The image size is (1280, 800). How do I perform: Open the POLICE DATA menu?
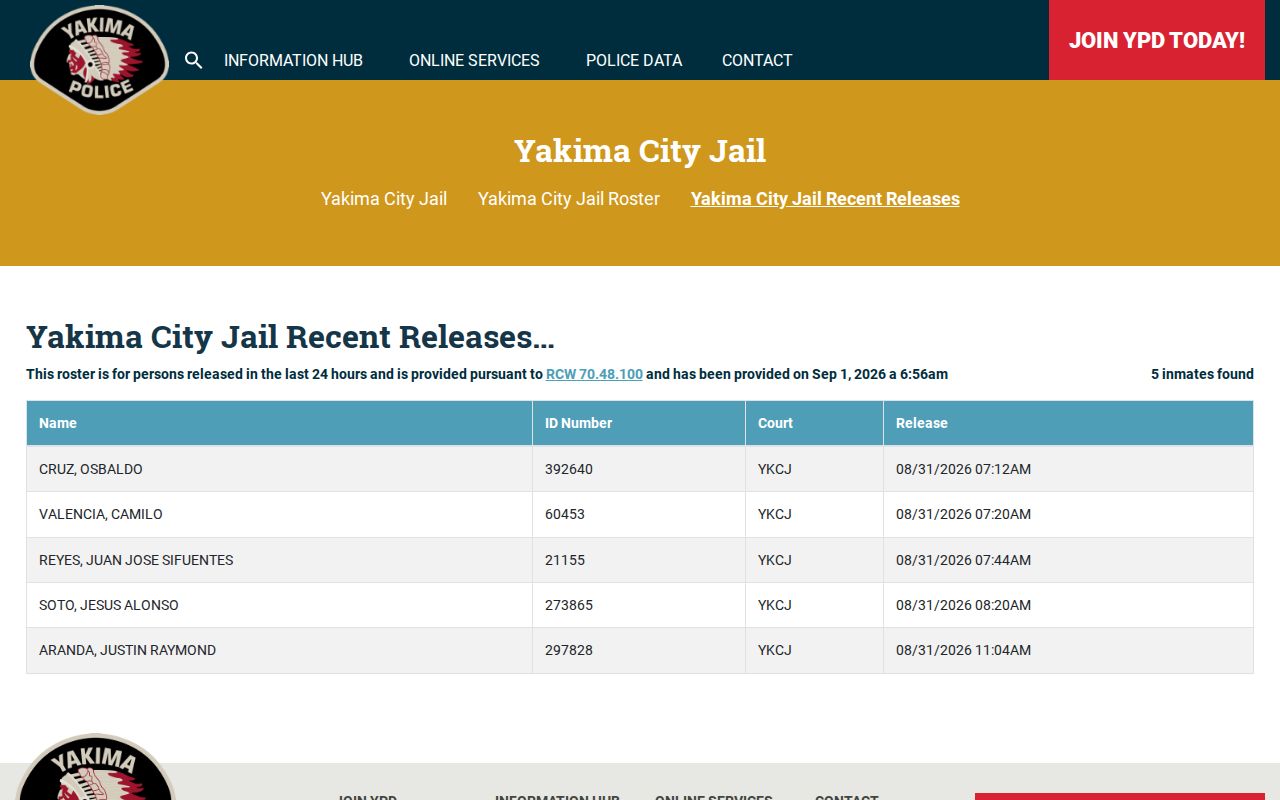tap(634, 60)
